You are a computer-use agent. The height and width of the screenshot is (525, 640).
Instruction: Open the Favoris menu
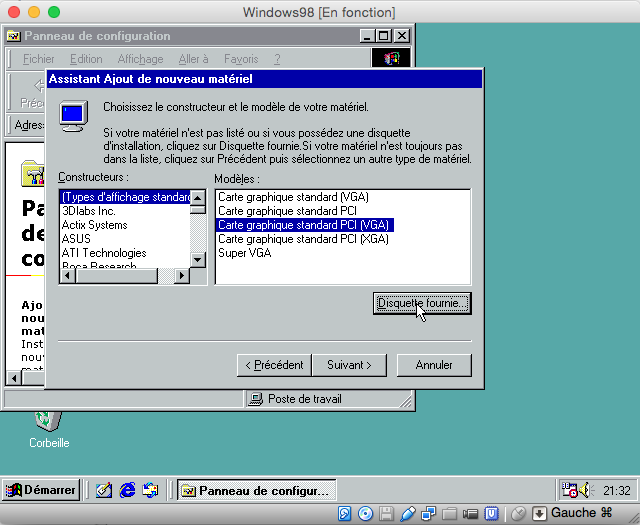pos(241,59)
